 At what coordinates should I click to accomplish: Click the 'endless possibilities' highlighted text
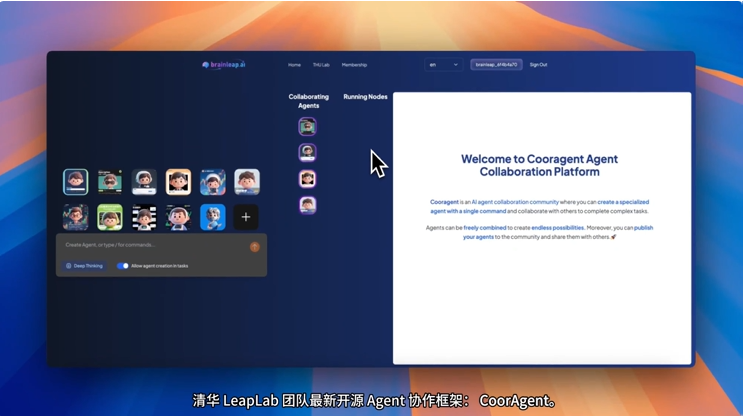point(558,228)
